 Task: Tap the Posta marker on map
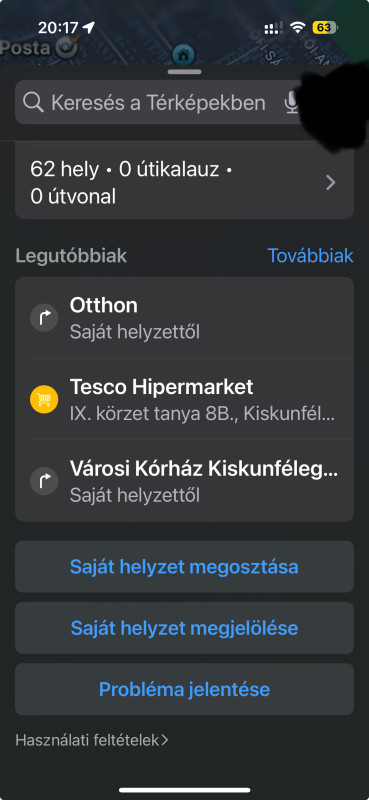[x=39, y=48]
